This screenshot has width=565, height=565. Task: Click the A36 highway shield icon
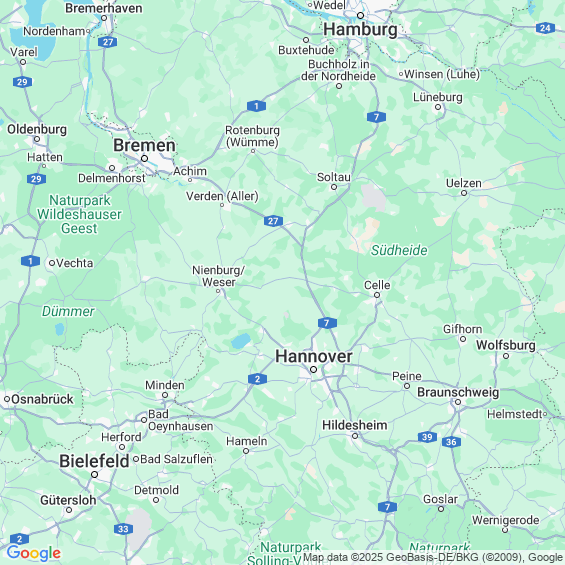451,442
